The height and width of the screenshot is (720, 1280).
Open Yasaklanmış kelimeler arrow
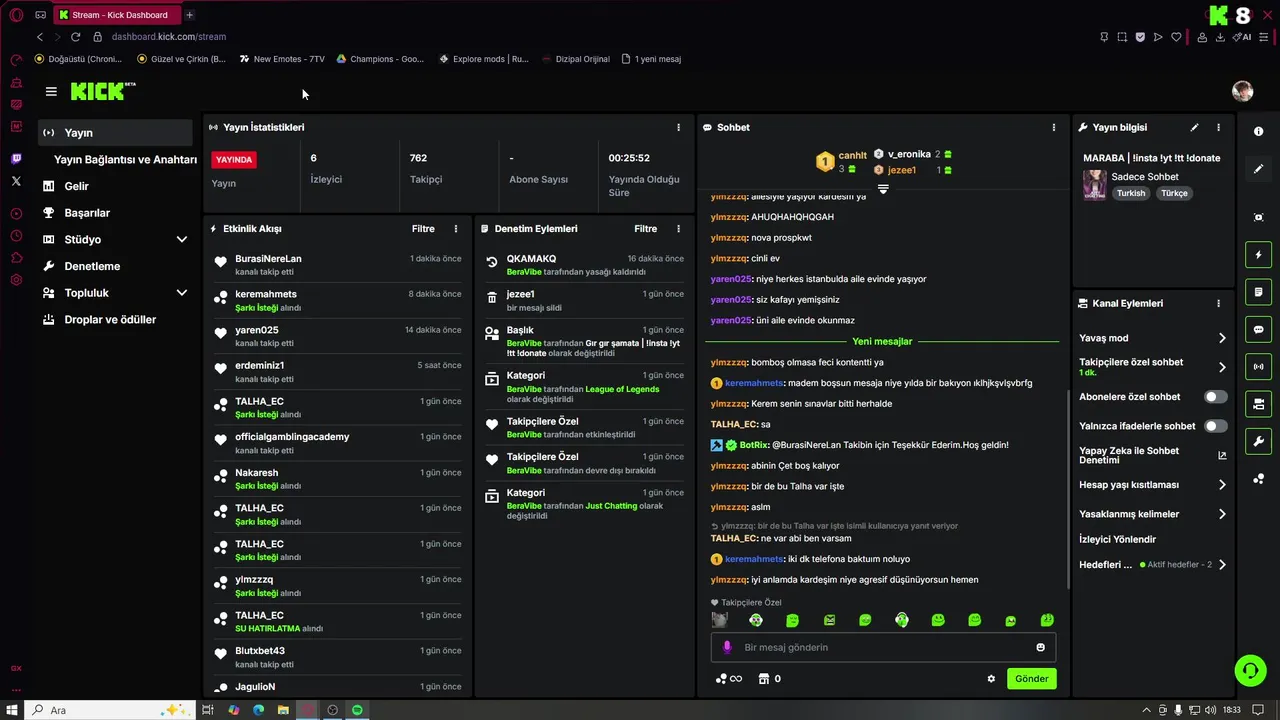(x=1222, y=514)
